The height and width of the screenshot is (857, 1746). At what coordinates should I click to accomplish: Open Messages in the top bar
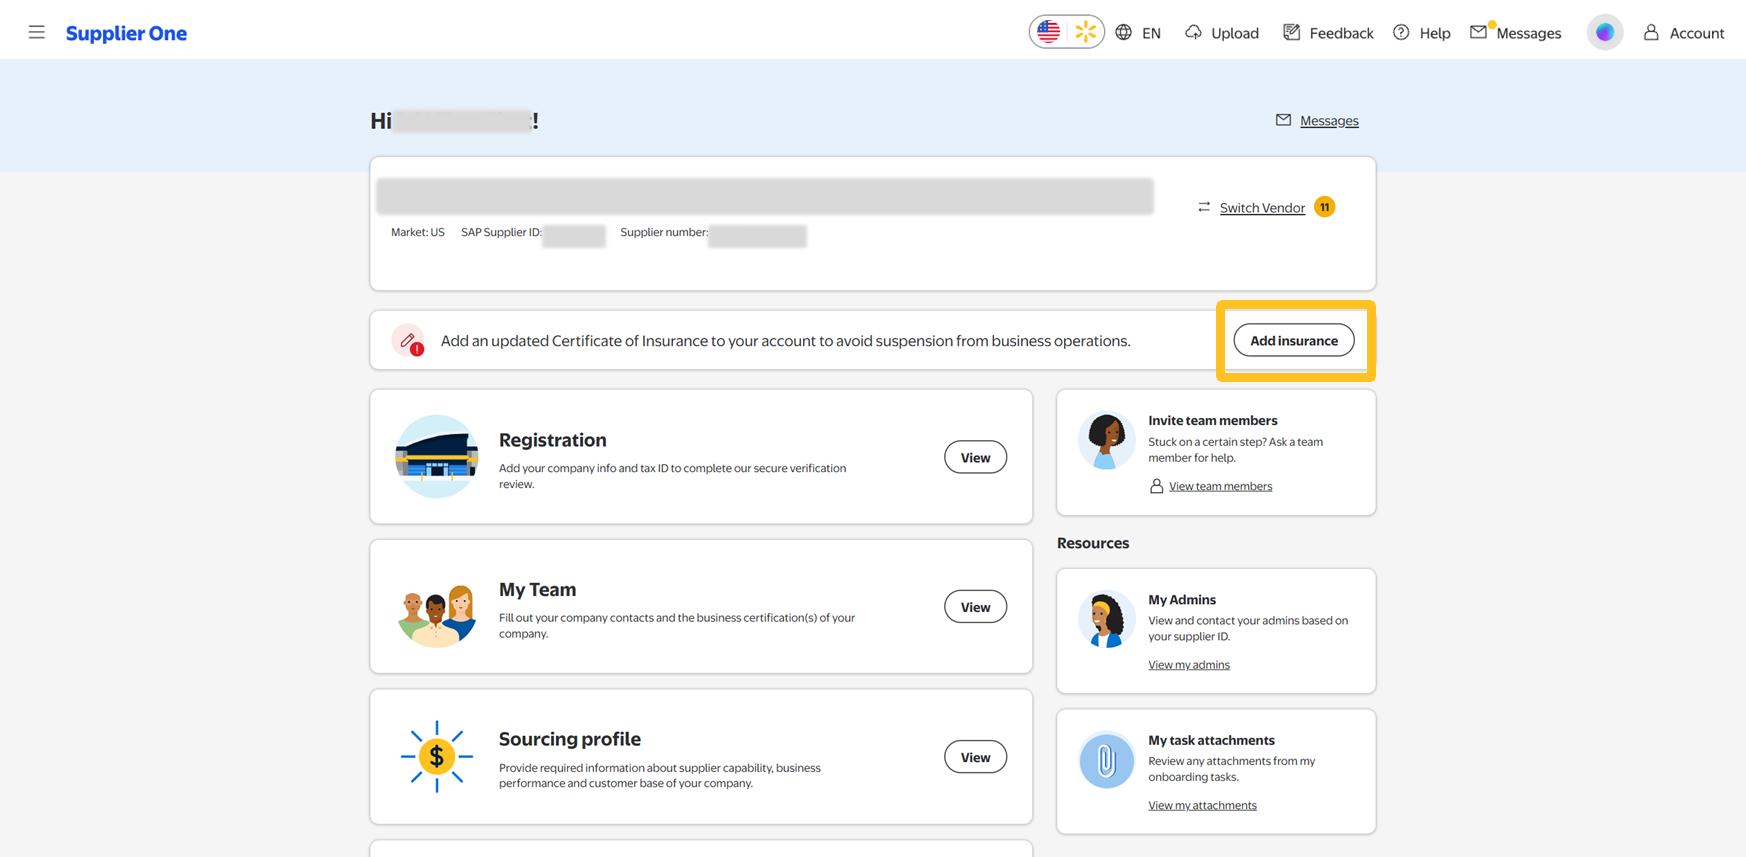click(1516, 33)
